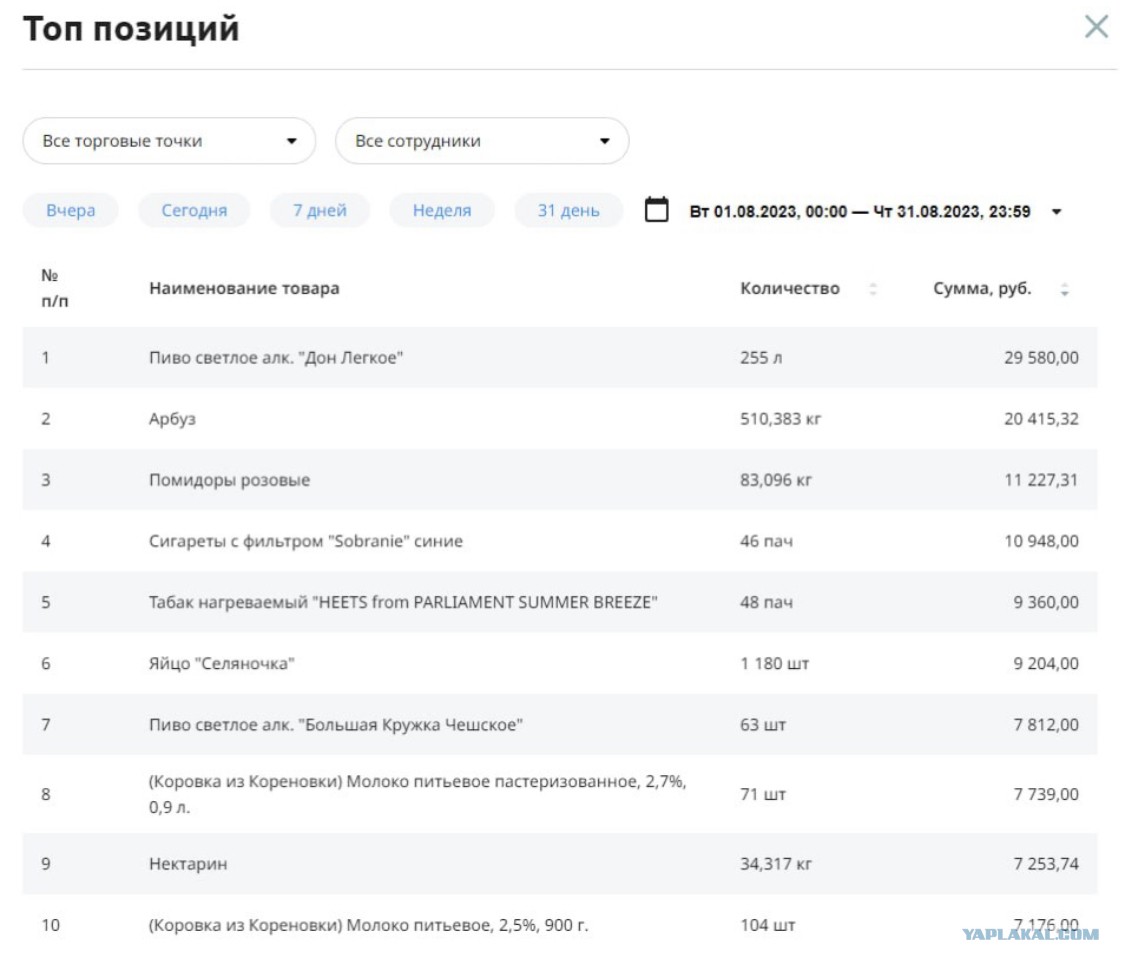This screenshot has width=1125, height=964.
Task: Click sum 29 580,00
Action: (1041, 357)
